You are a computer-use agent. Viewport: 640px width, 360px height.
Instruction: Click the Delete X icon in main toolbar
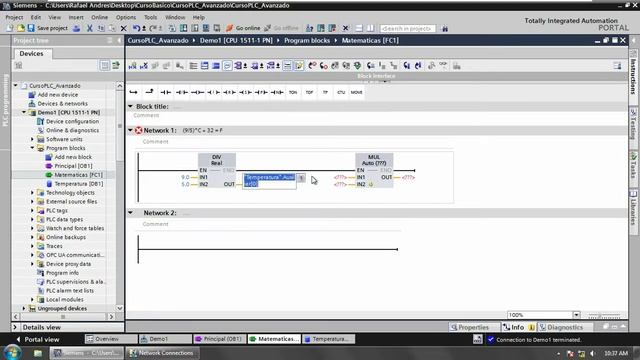pos(123,28)
